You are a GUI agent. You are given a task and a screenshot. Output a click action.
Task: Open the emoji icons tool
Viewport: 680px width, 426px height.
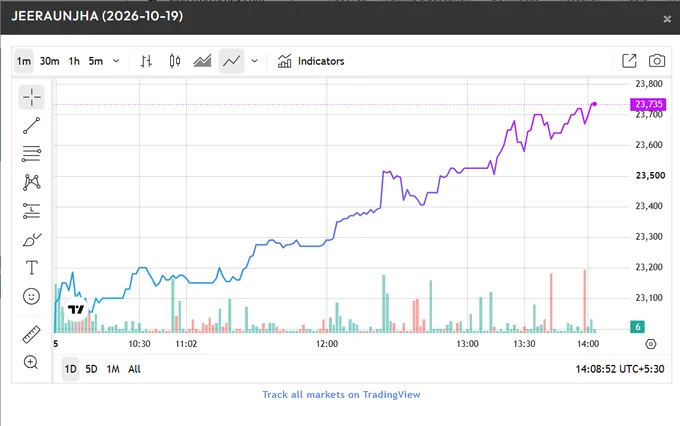click(x=32, y=296)
